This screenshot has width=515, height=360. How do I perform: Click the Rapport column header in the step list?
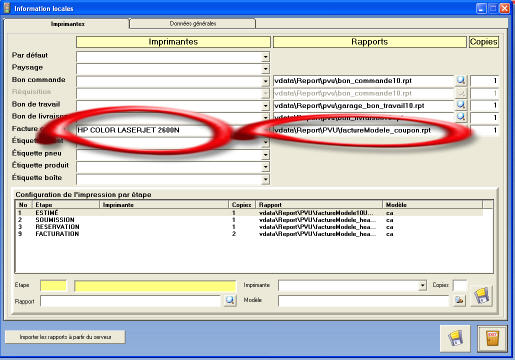click(x=319, y=205)
